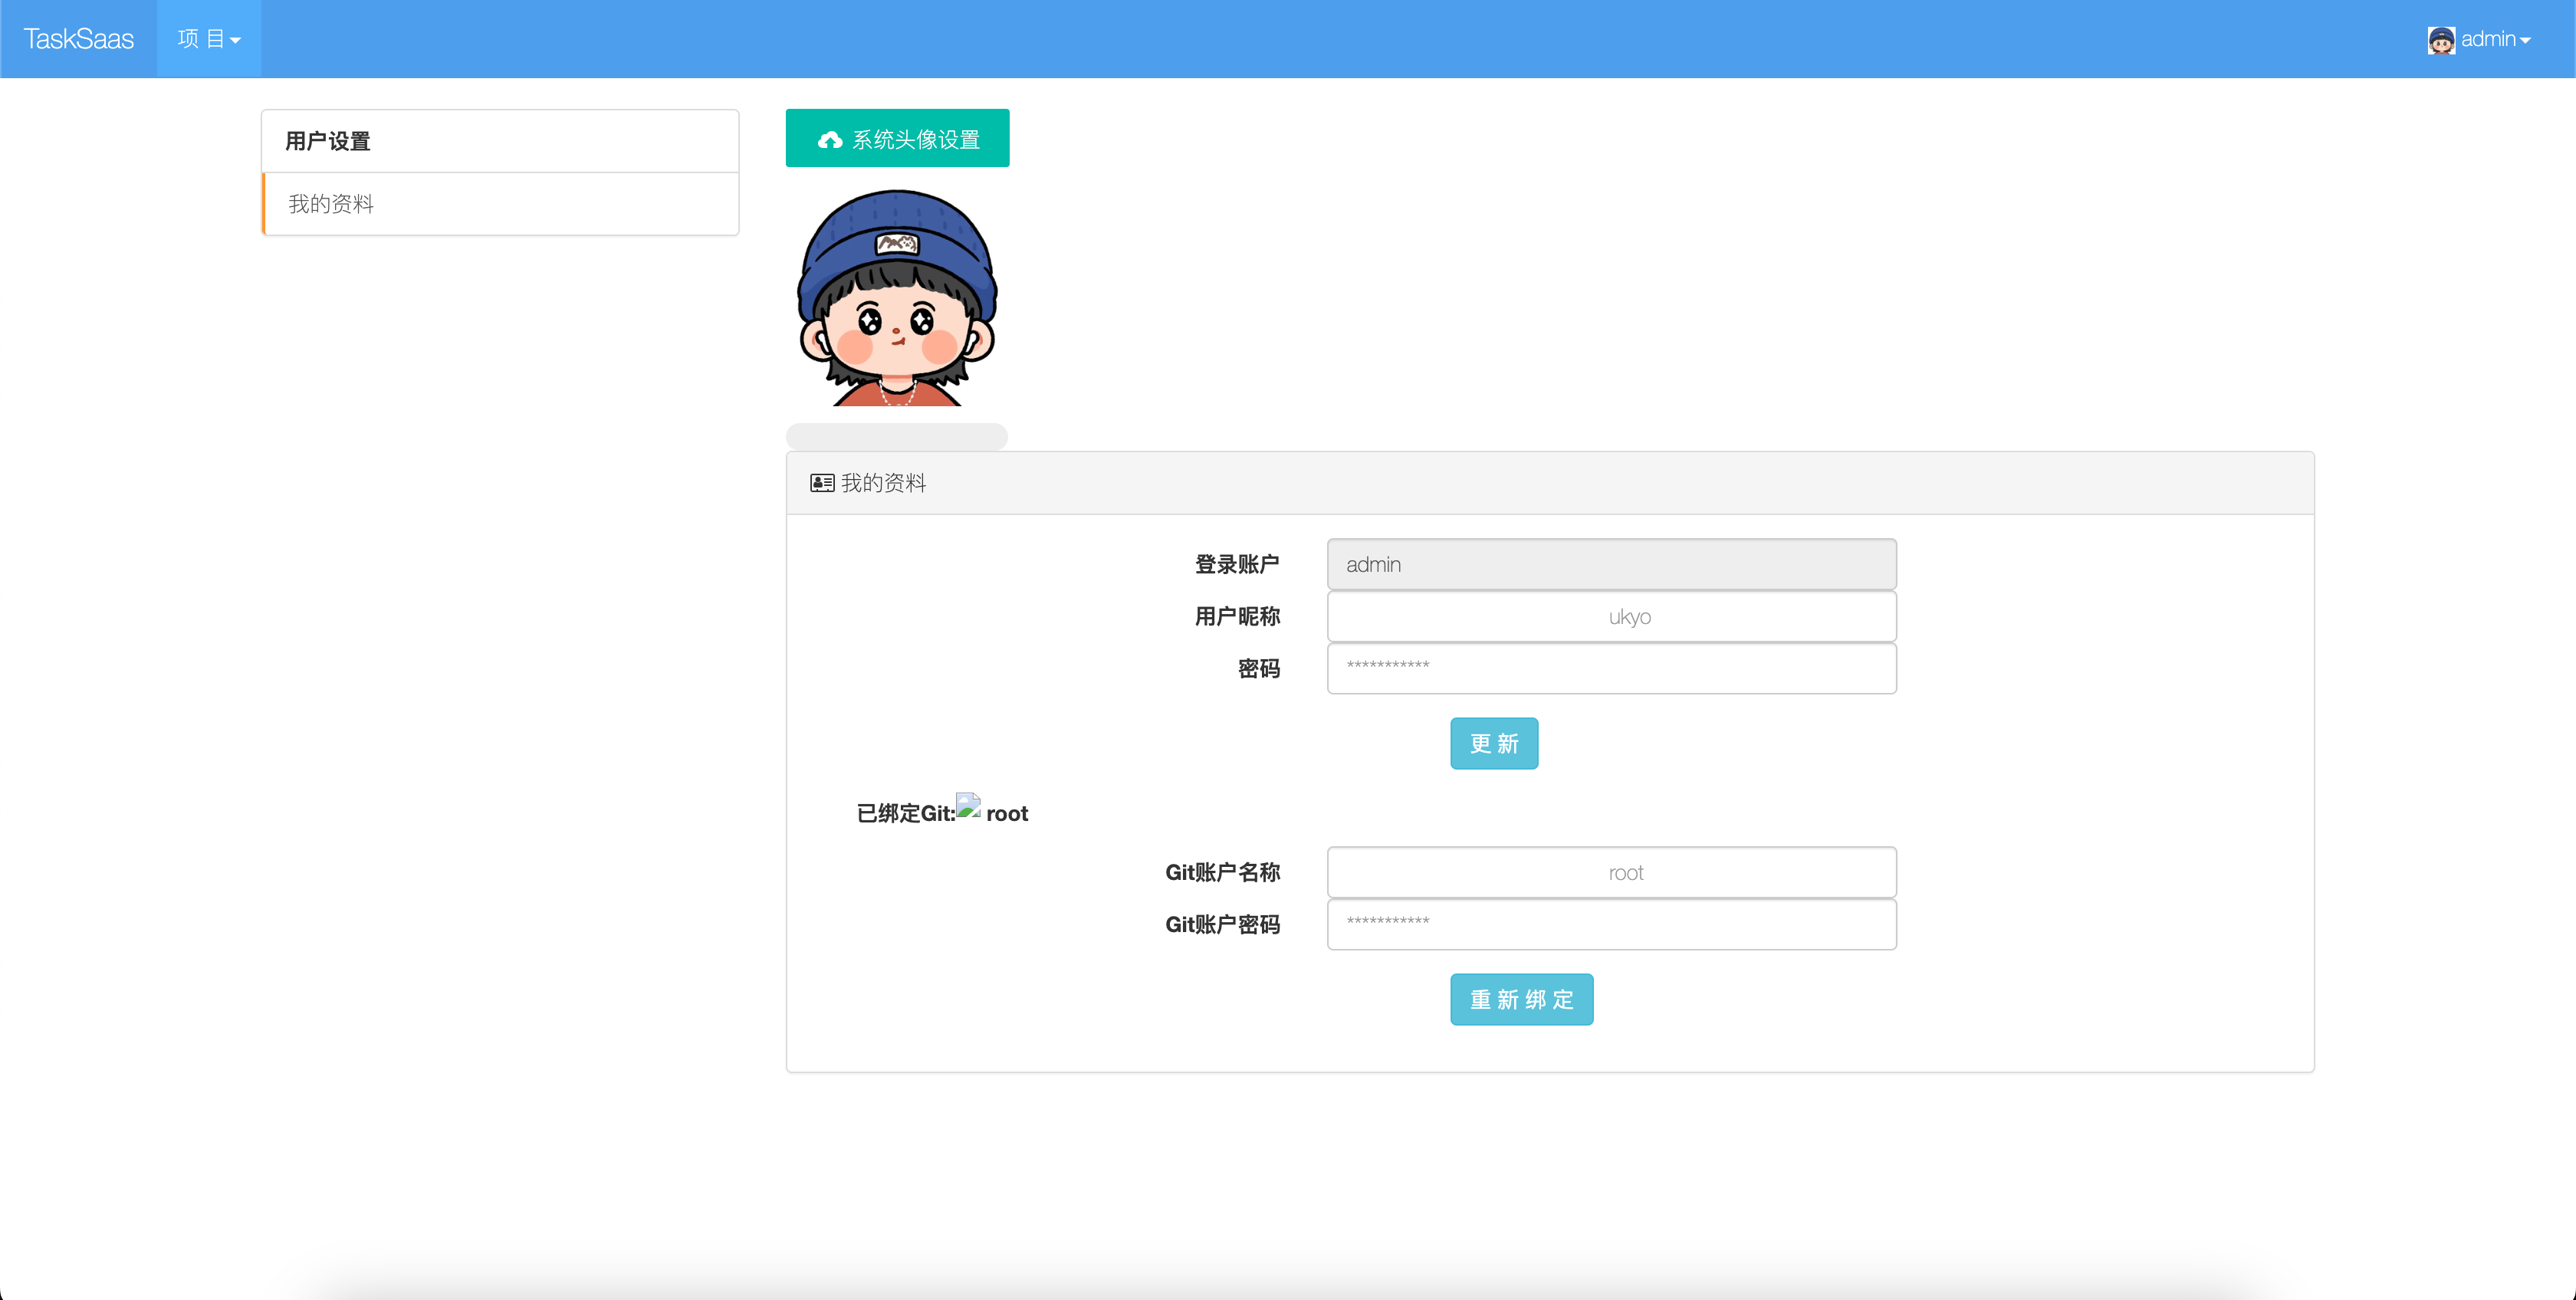
Task: Click the small admin avatar in navbar
Action: (x=2440, y=40)
